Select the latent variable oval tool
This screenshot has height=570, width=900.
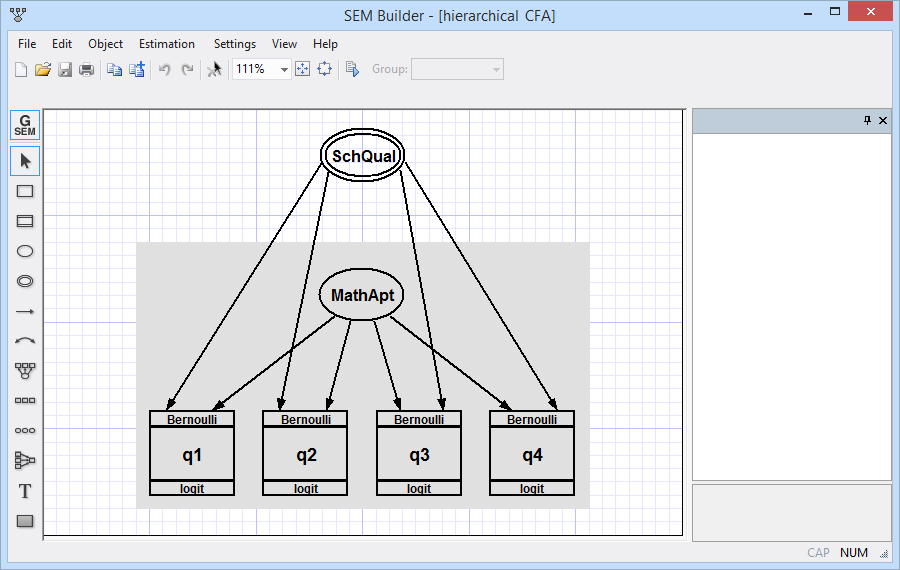pyautogui.click(x=25, y=251)
